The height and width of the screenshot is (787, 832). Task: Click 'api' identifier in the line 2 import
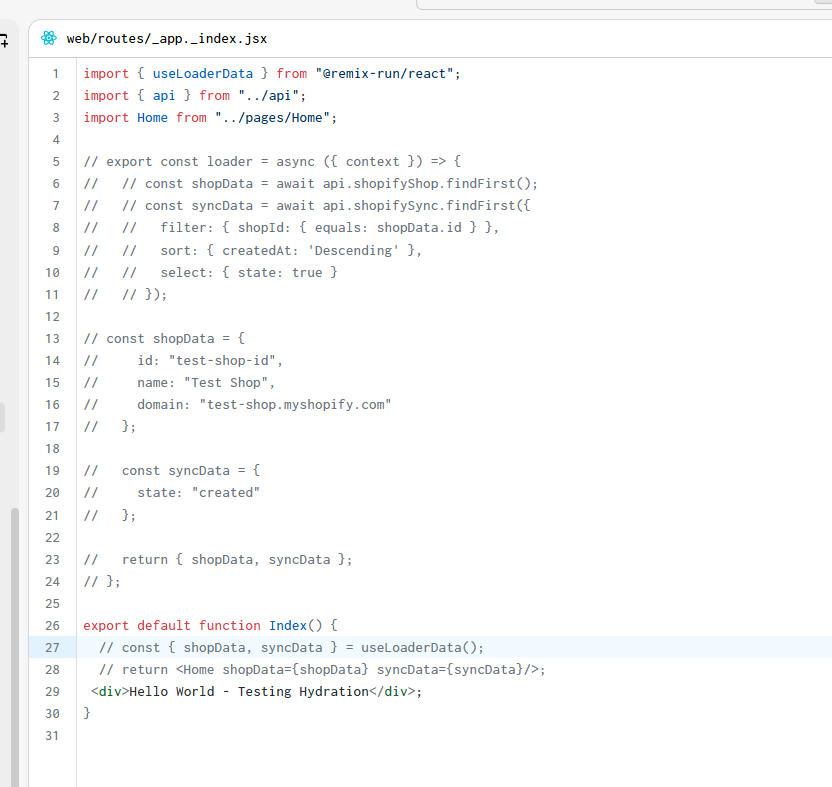click(x=164, y=96)
